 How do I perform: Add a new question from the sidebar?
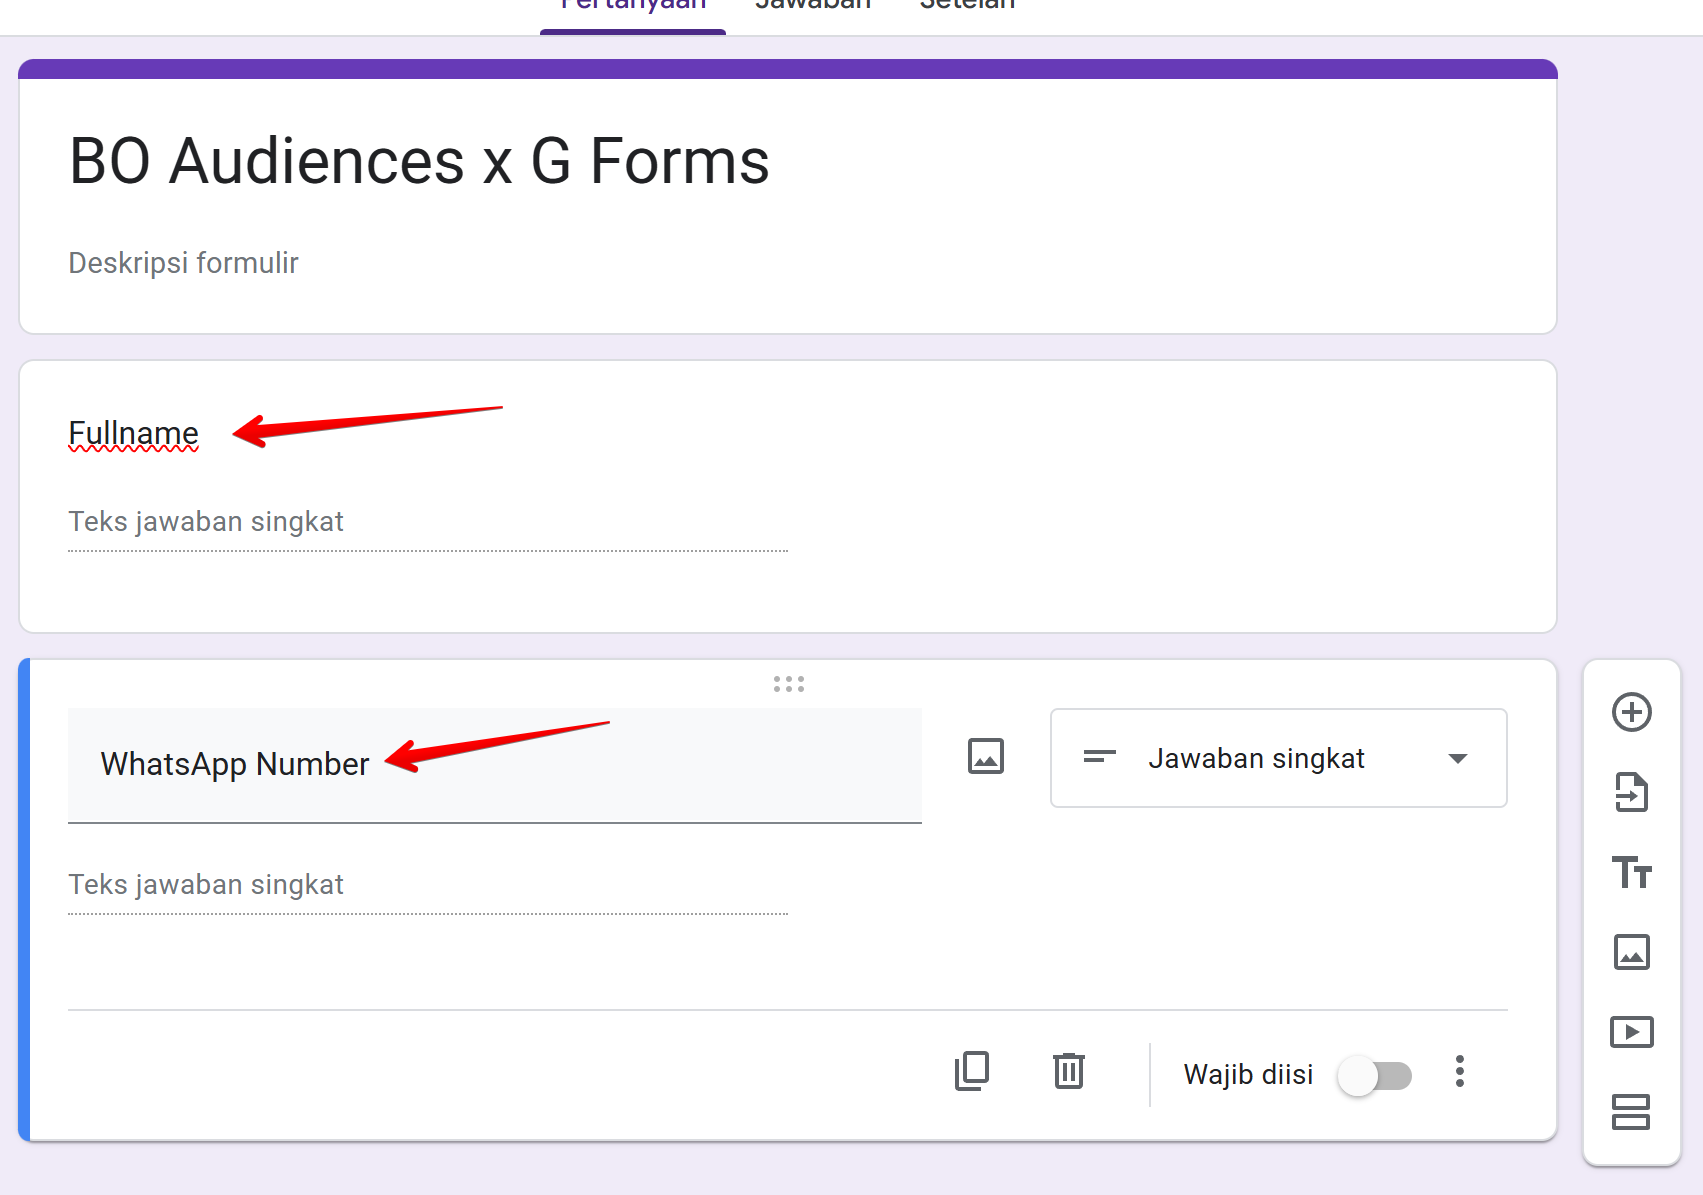point(1631,713)
